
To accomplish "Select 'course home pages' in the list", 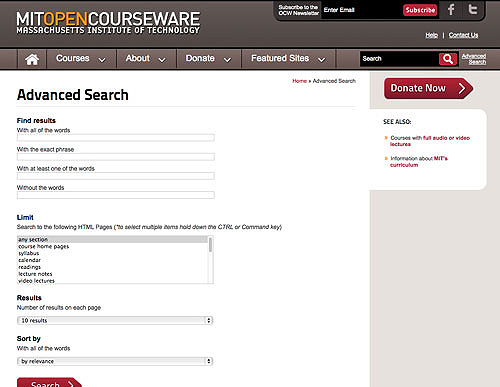I will click(x=112, y=246).
